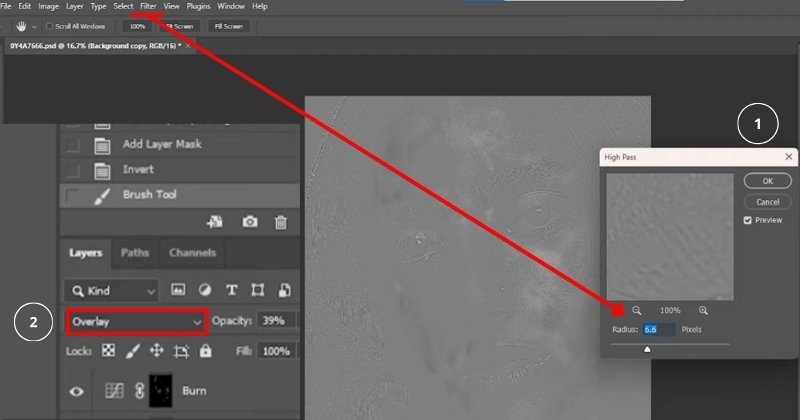The height and width of the screenshot is (420, 800).
Task: Create new document from current state
Action: pyautogui.click(x=215, y=222)
